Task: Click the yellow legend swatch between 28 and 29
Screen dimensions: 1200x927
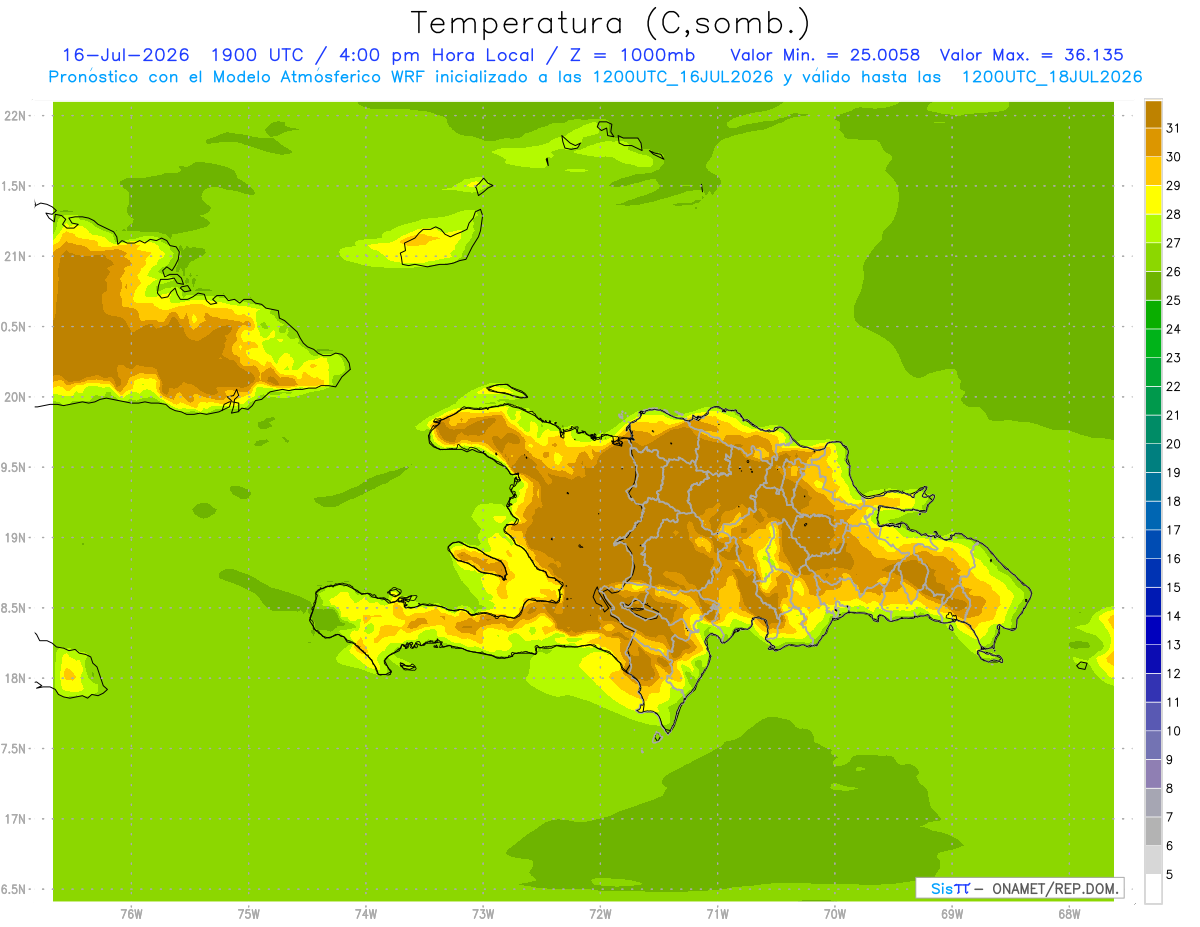Action: point(1153,200)
